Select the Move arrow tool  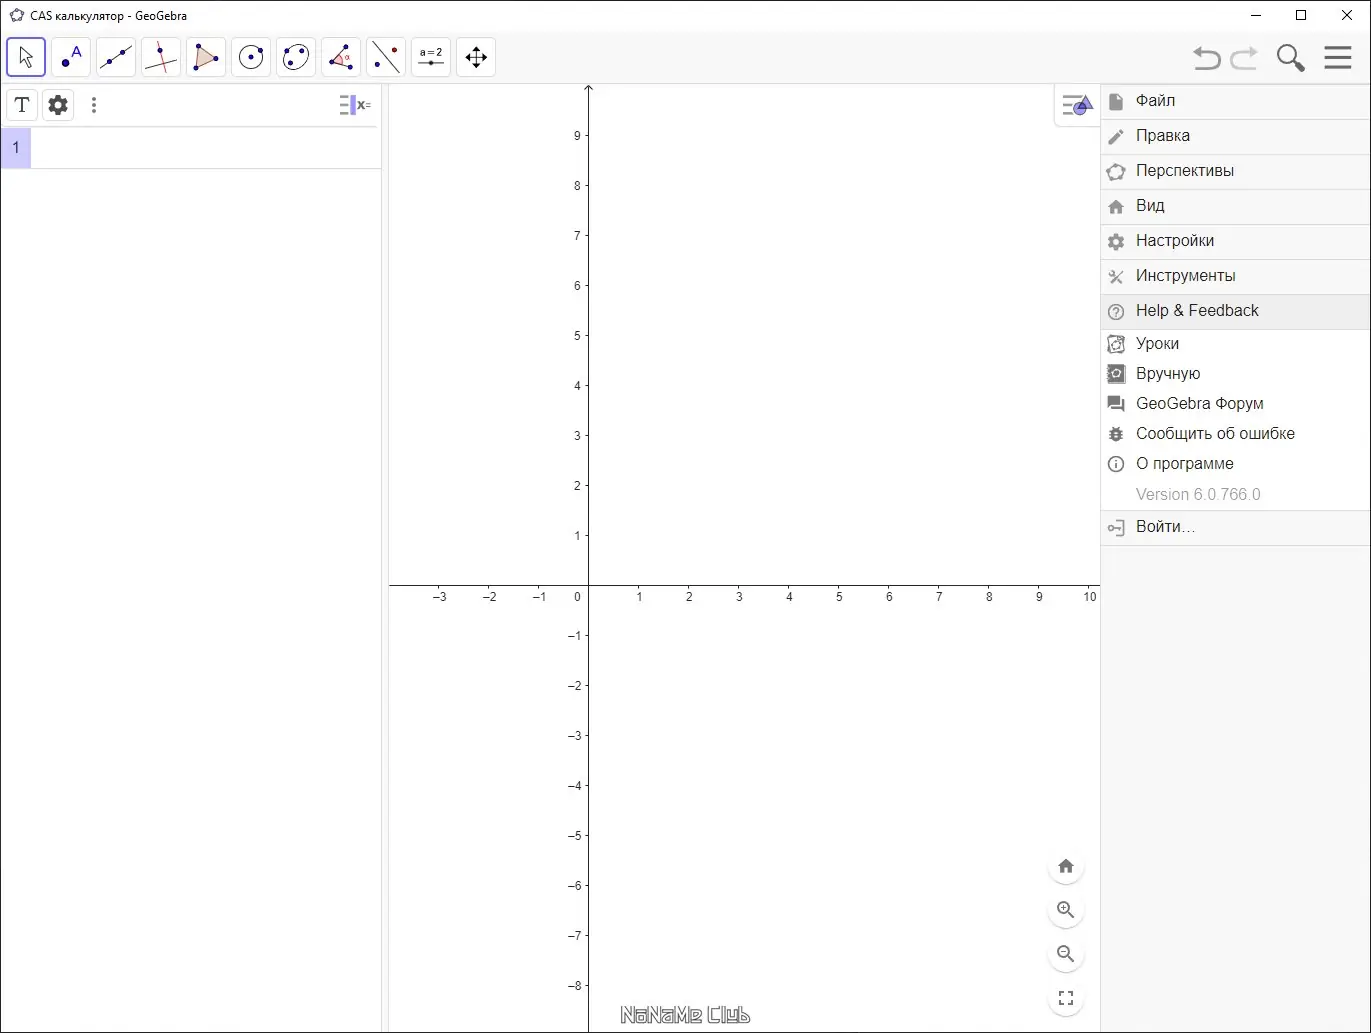click(x=26, y=57)
